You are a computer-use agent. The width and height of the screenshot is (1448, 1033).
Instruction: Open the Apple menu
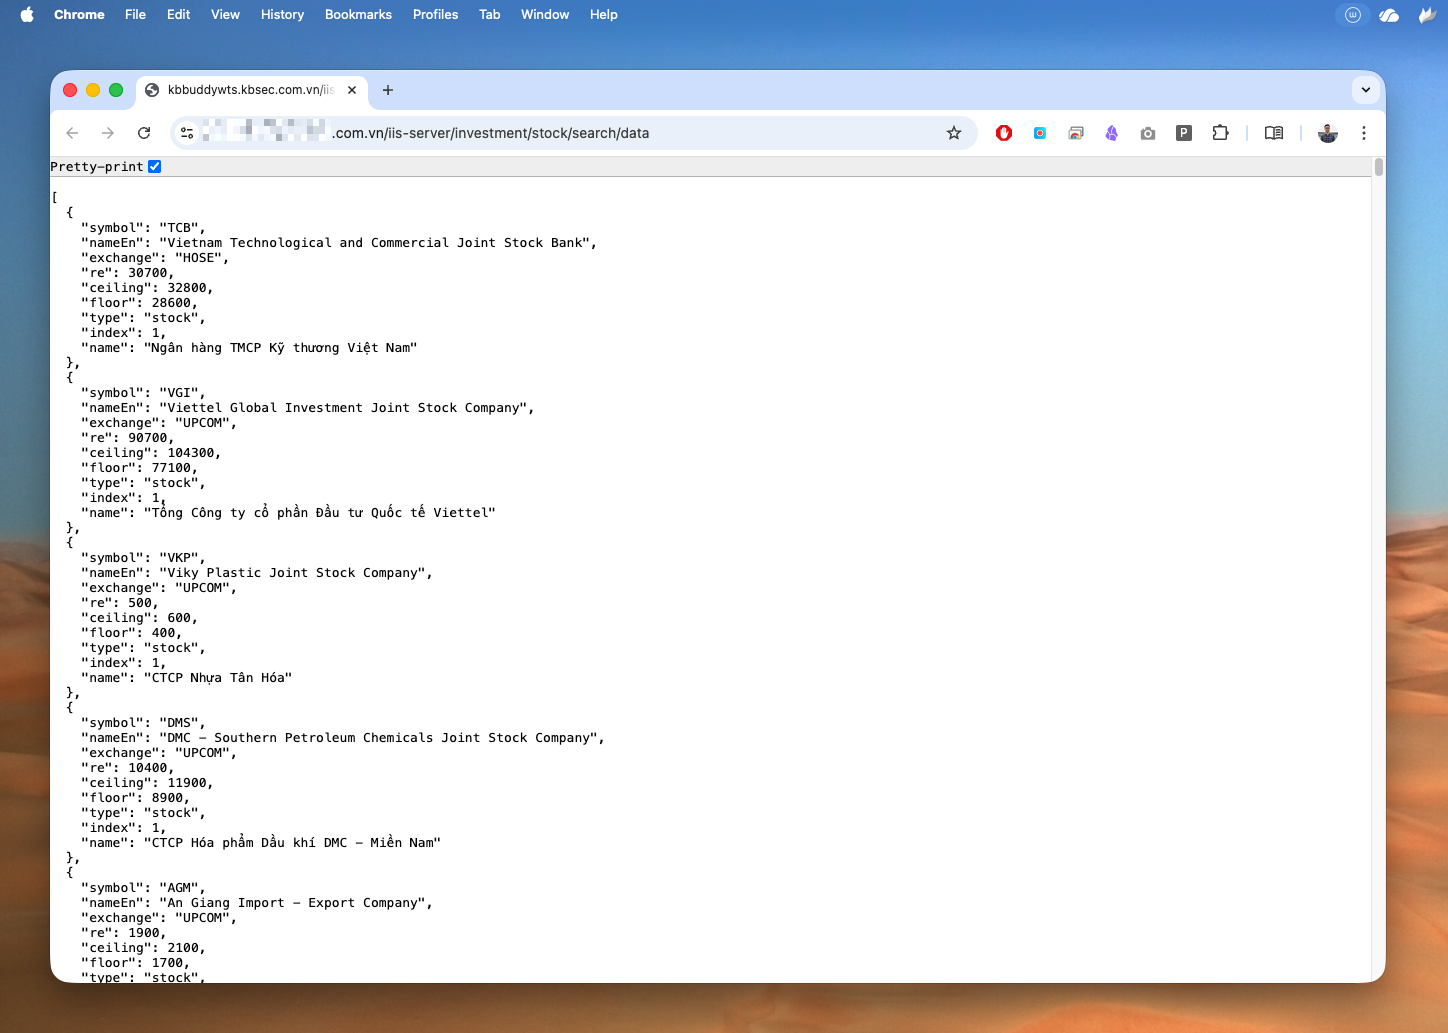point(27,15)
